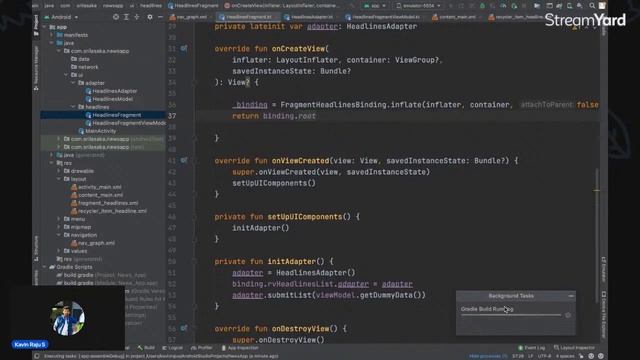The image size is (640, 360).
Task: Click the collapse all icon in project panel
Action: click(137, 17)
